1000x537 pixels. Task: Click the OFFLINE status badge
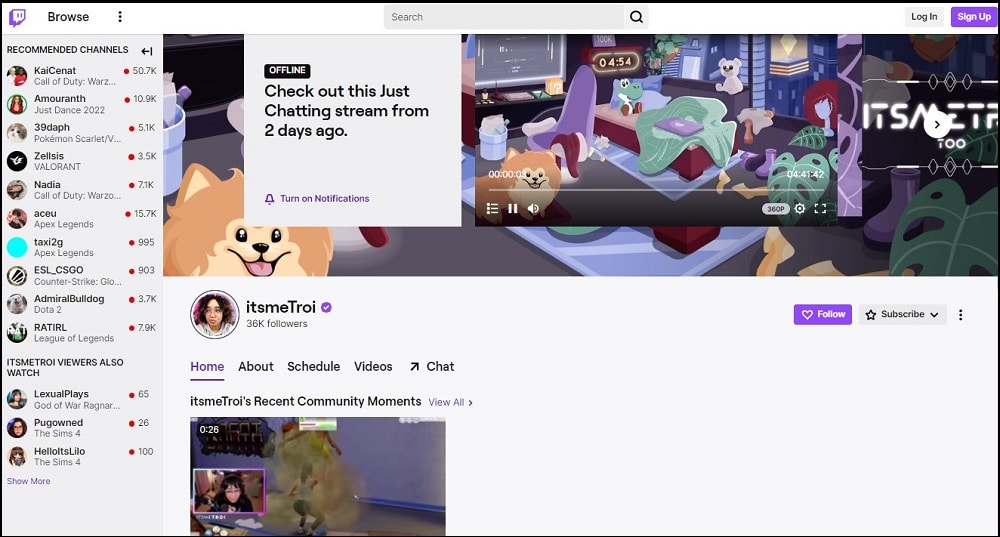point(288,70)
